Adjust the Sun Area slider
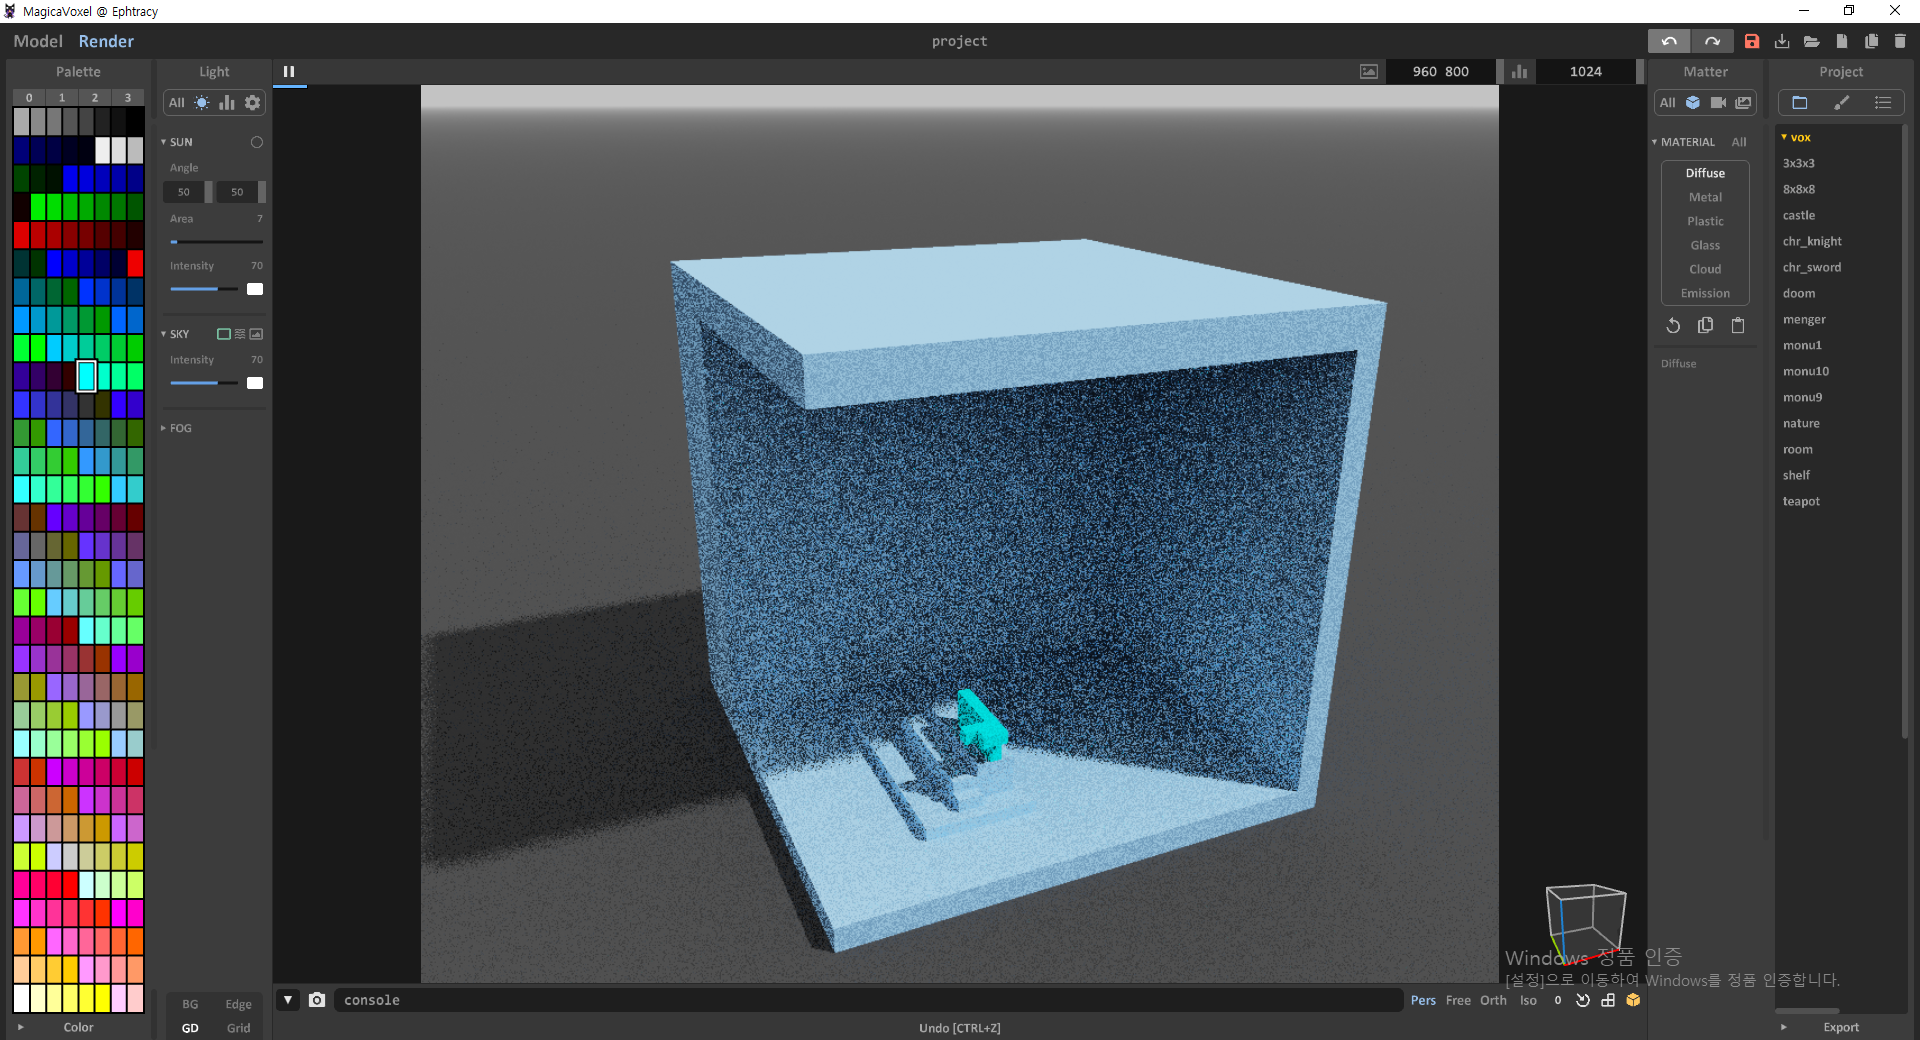1920x1040 pixels. (x=216, y=242)
